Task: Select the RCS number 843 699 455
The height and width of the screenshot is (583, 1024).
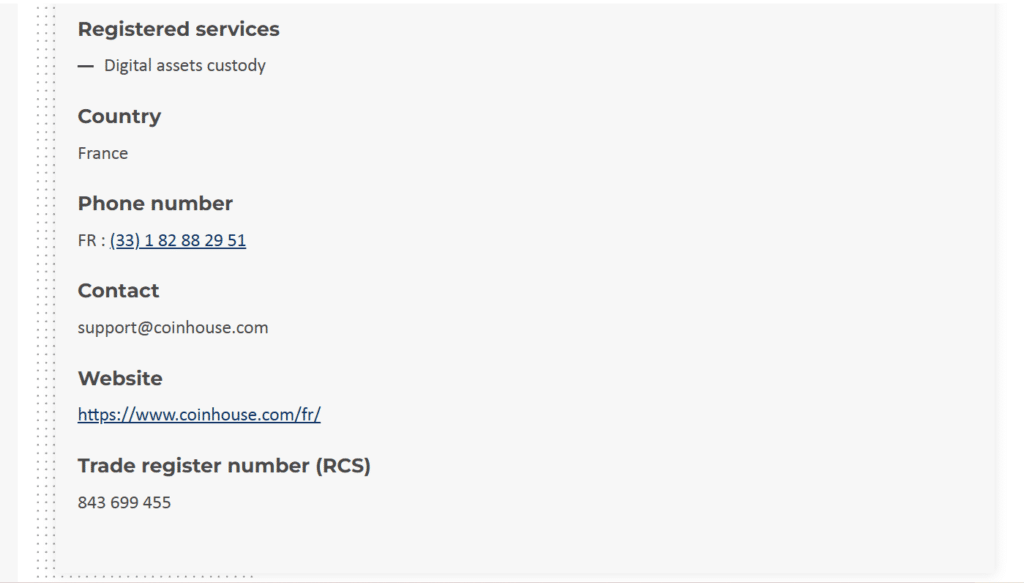Action: pos(124,502)
